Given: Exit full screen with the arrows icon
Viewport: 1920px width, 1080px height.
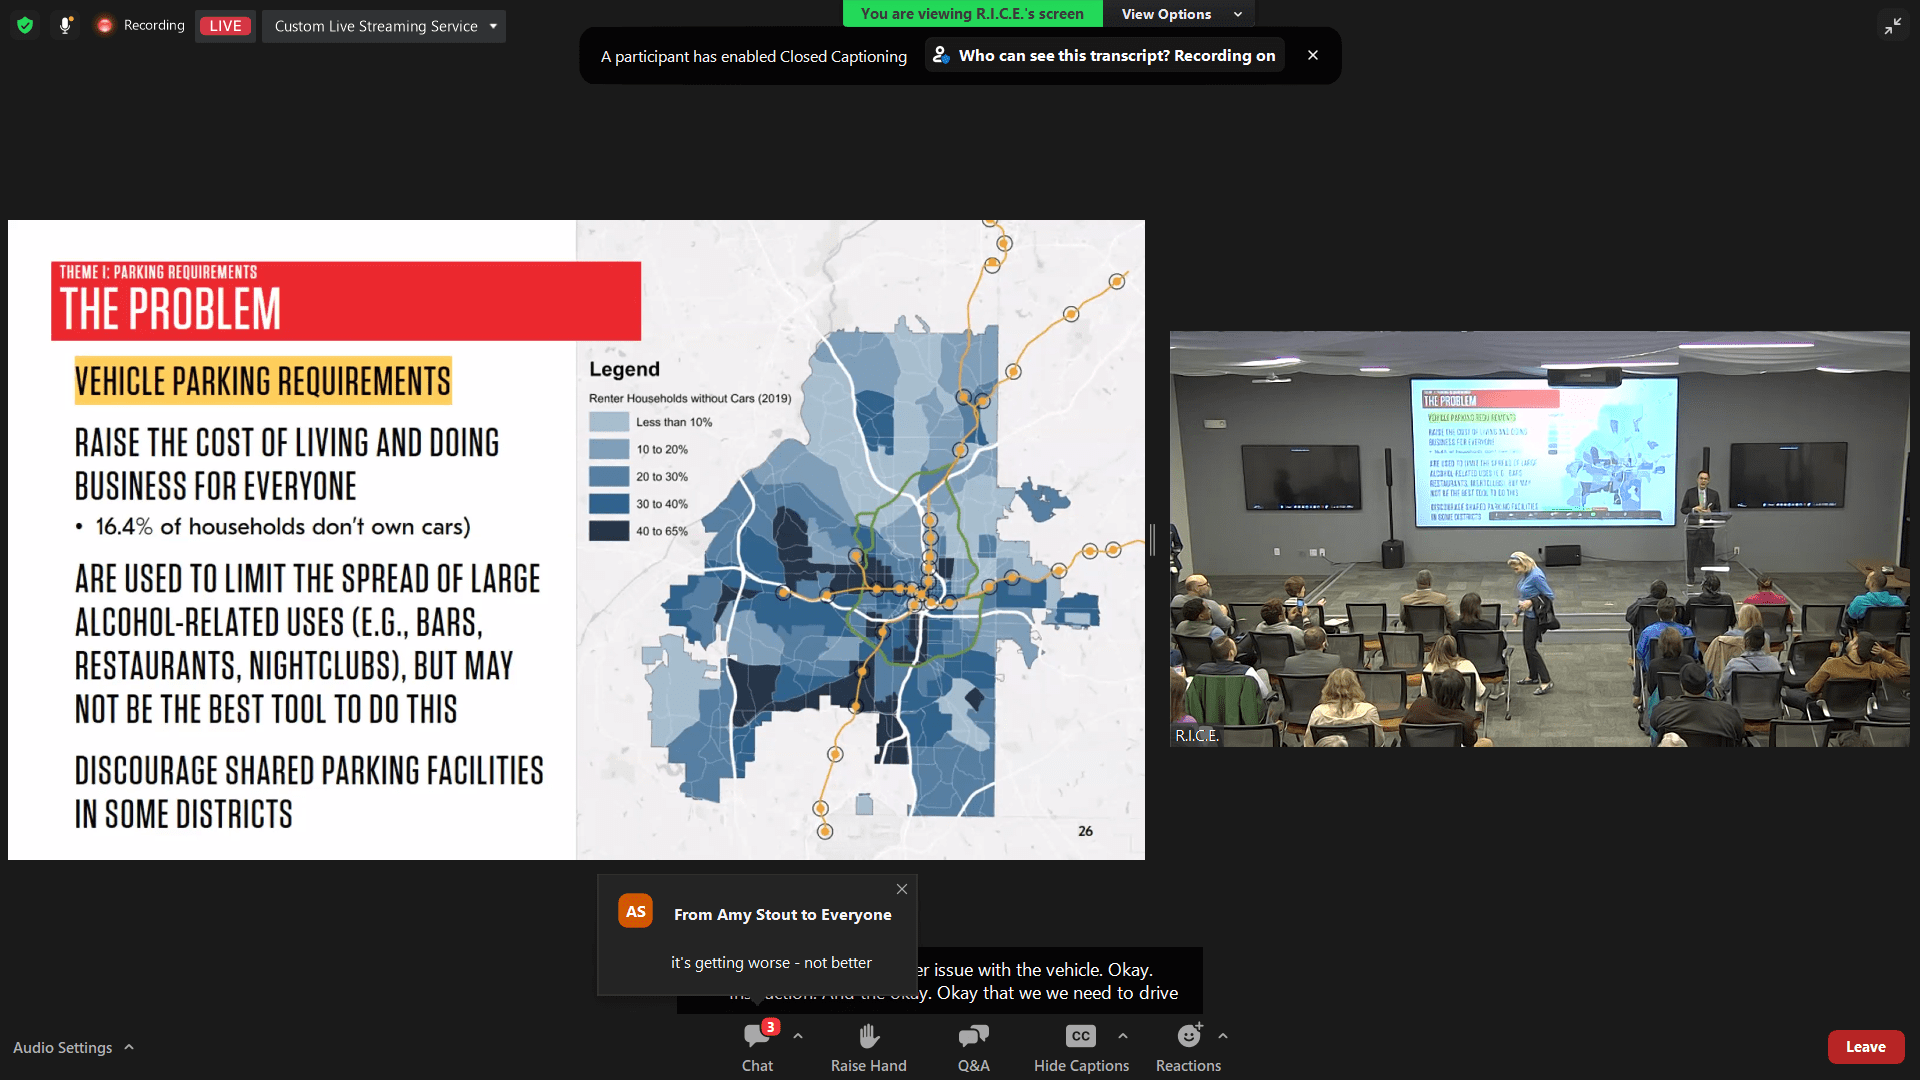Looking at the screenshot, I should coord(1893,26).
